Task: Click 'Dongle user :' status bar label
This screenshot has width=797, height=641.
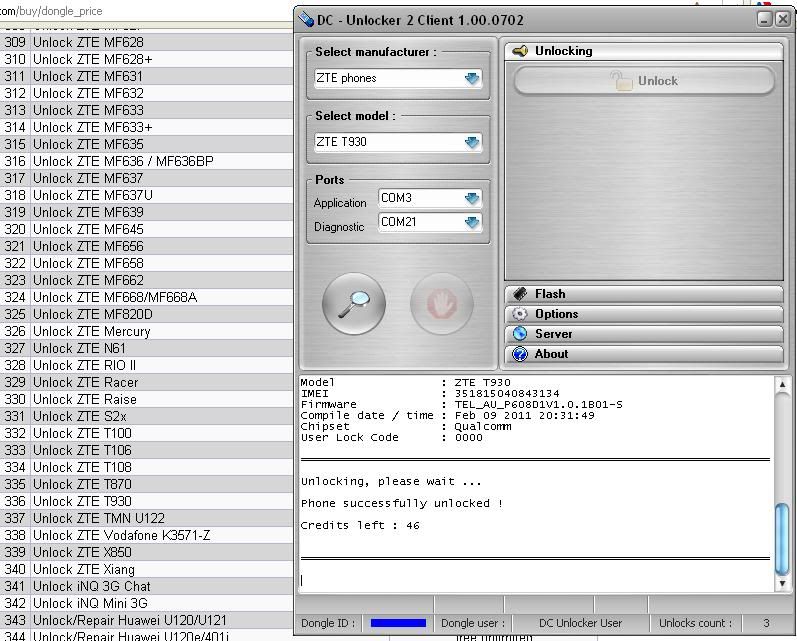Action: (x=473, y=623)
